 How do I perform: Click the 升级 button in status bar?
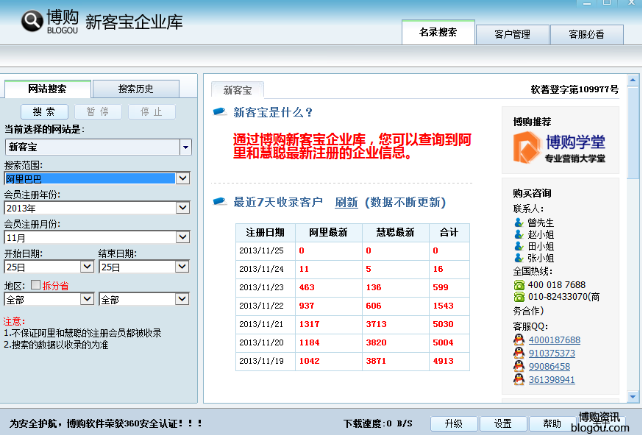coord(453,423)
